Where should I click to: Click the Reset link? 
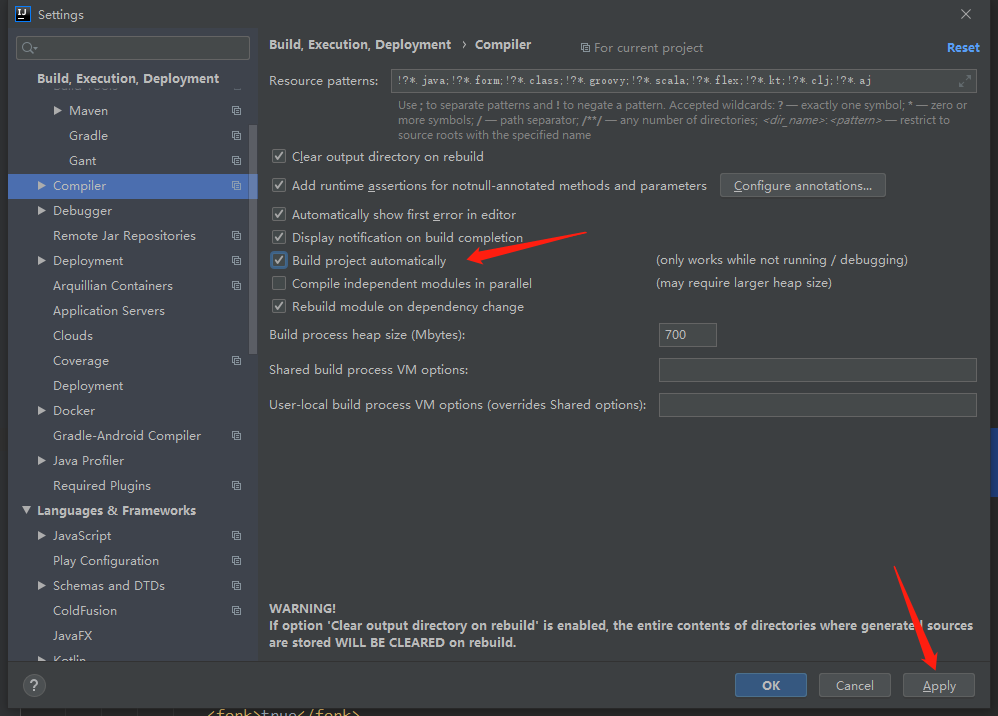coord(962,47)
